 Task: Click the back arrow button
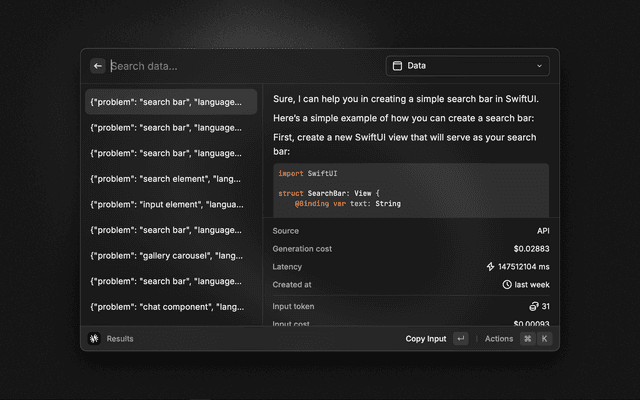(x=98, y=66)
